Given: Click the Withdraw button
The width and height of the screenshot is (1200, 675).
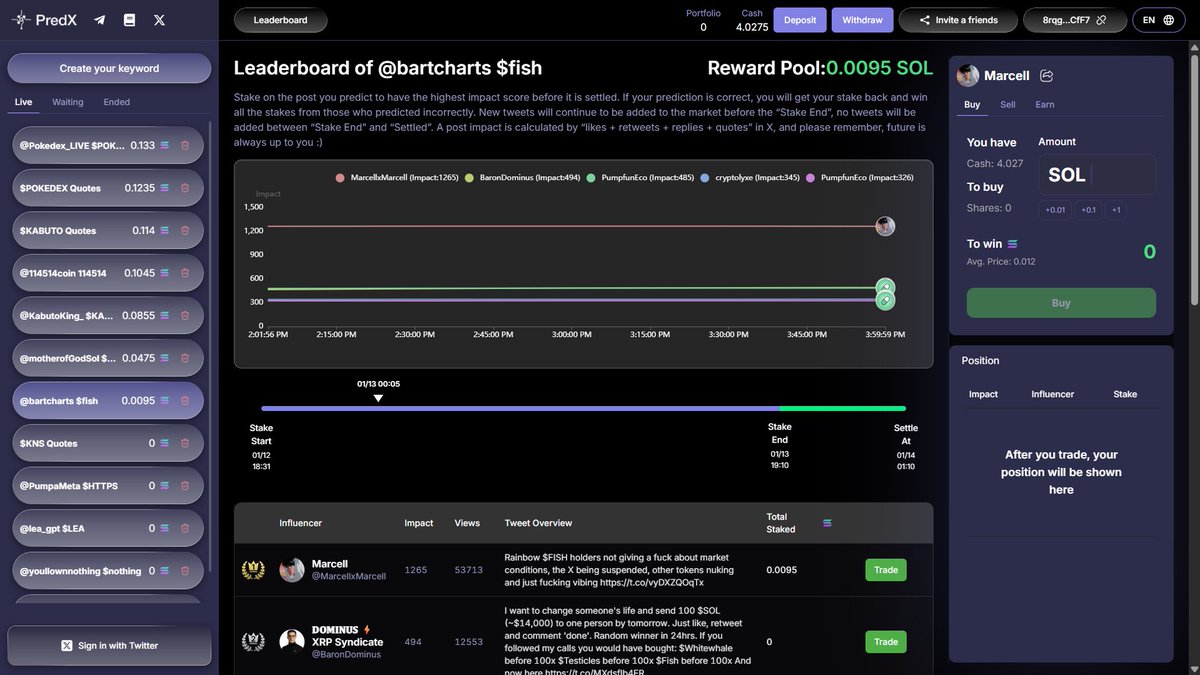Looking at the screenshot, I should pos(862,20).
